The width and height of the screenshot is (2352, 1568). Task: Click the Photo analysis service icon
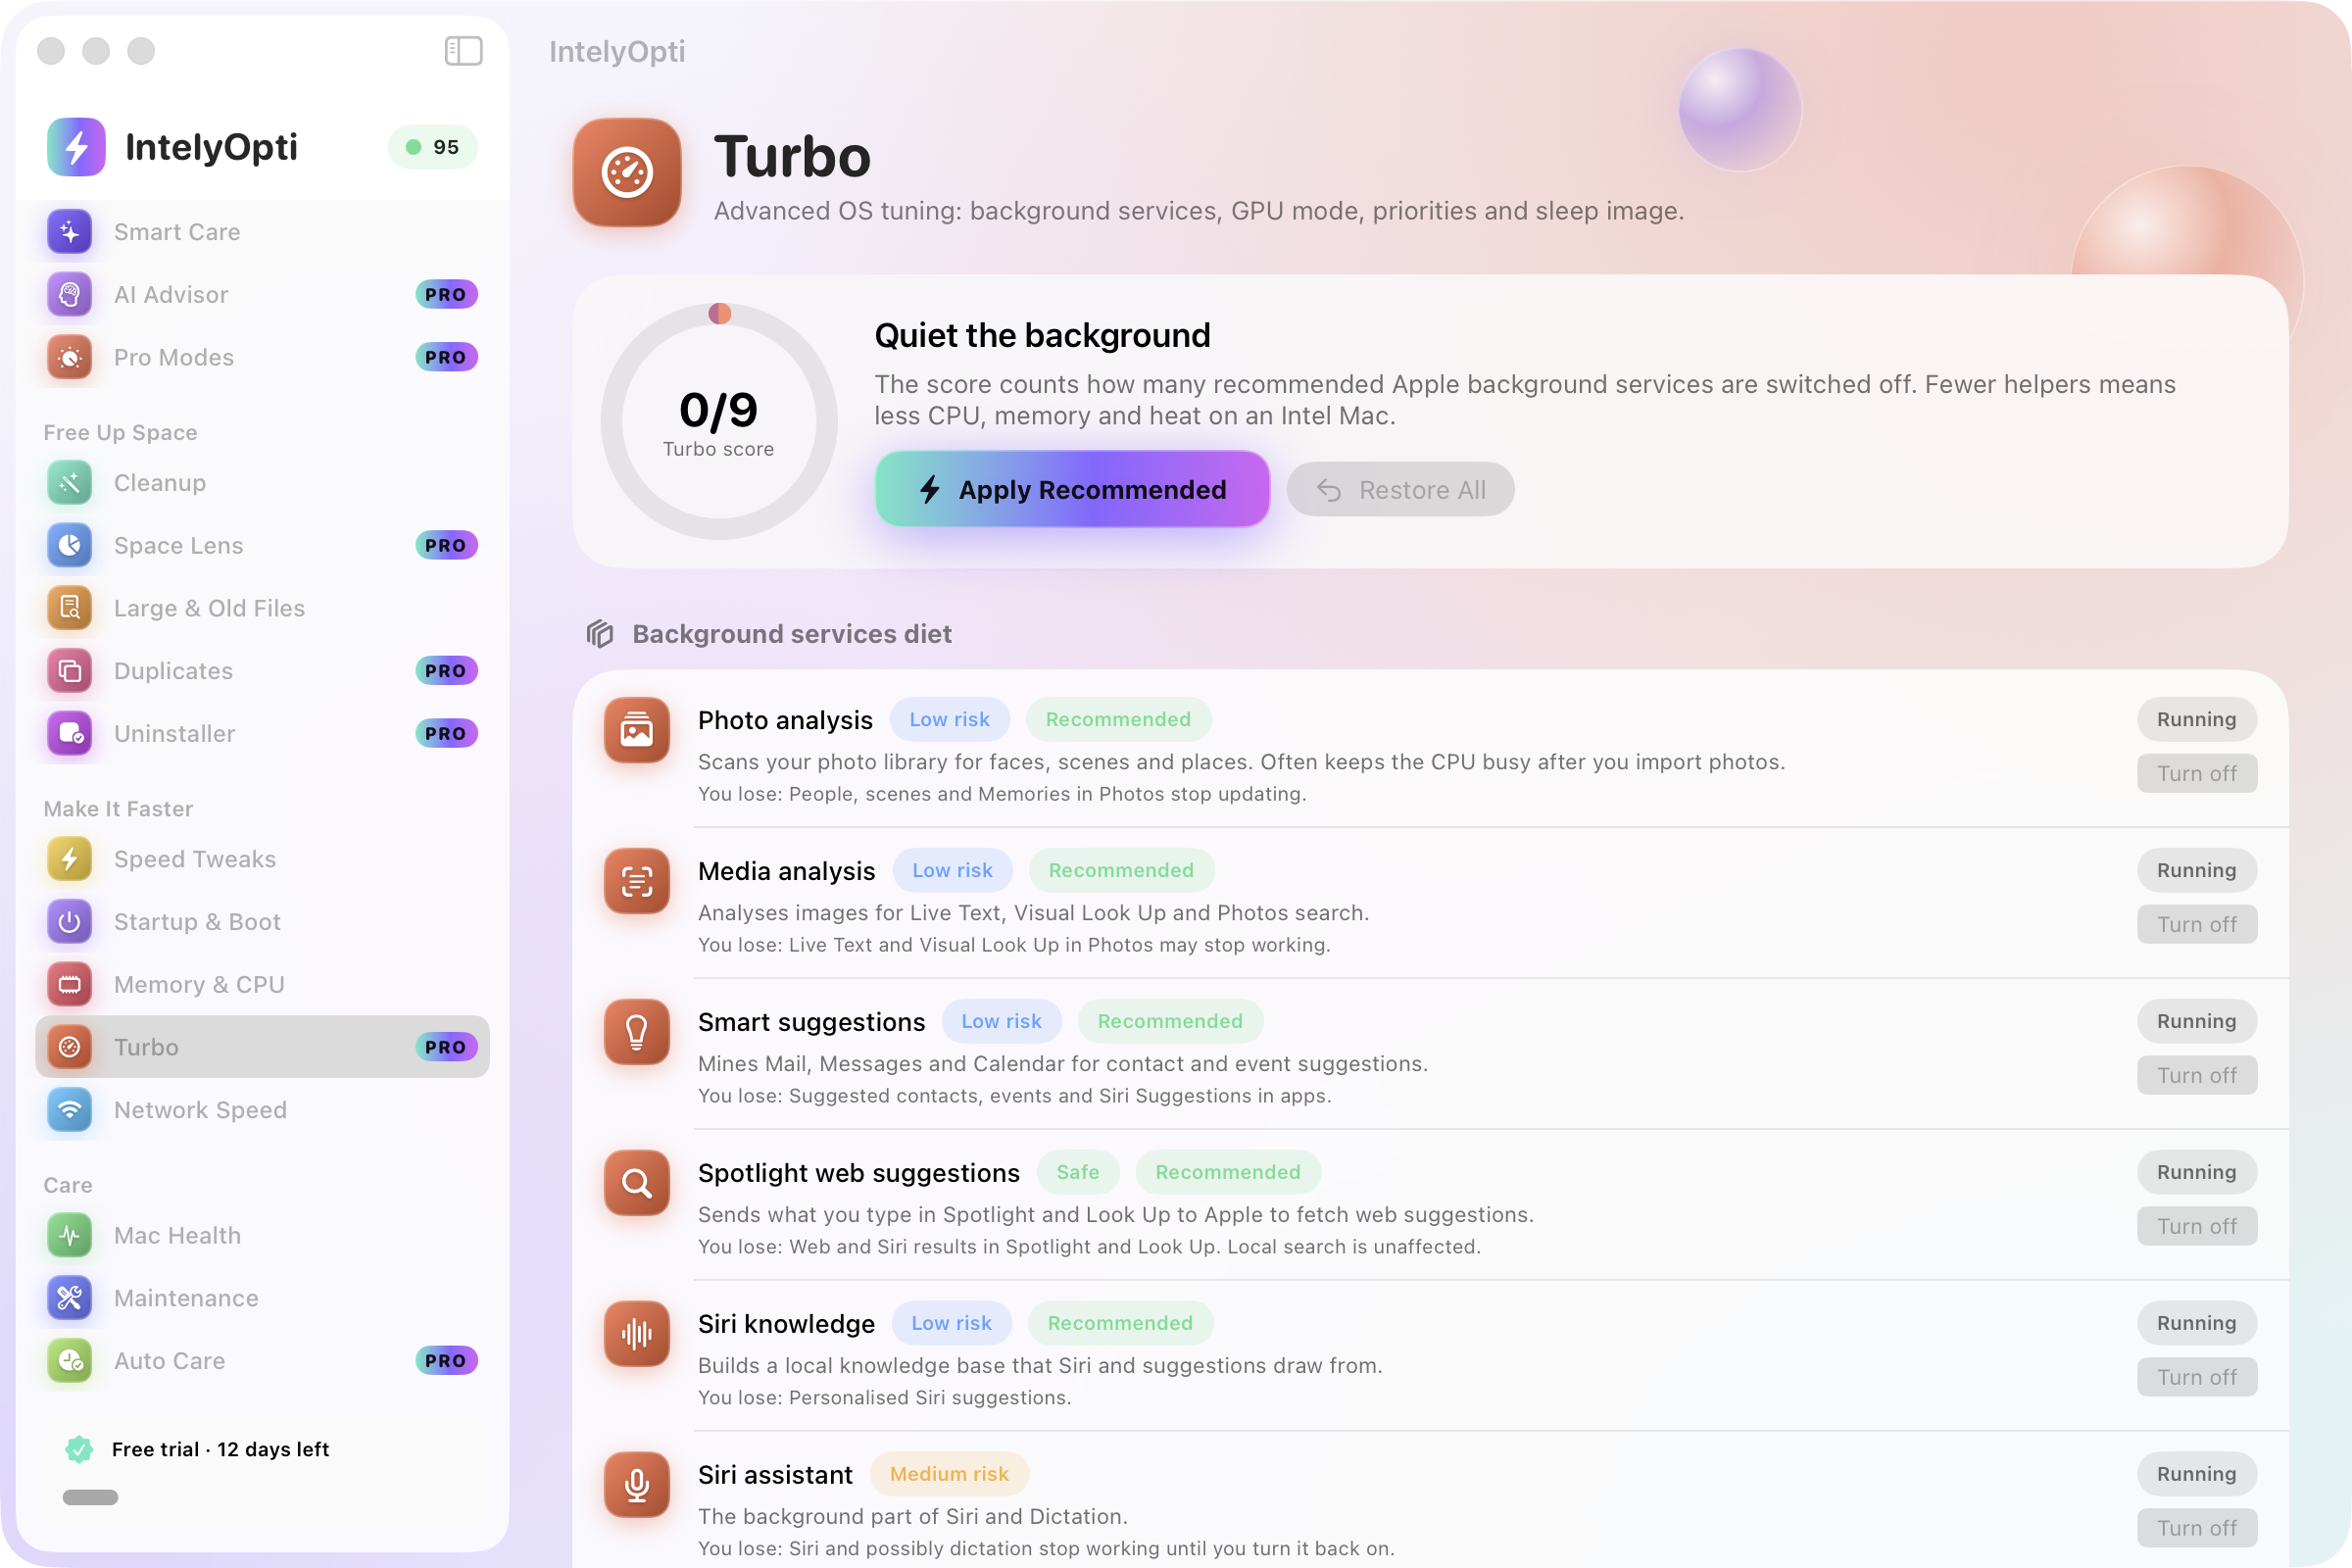click(637, 731)
